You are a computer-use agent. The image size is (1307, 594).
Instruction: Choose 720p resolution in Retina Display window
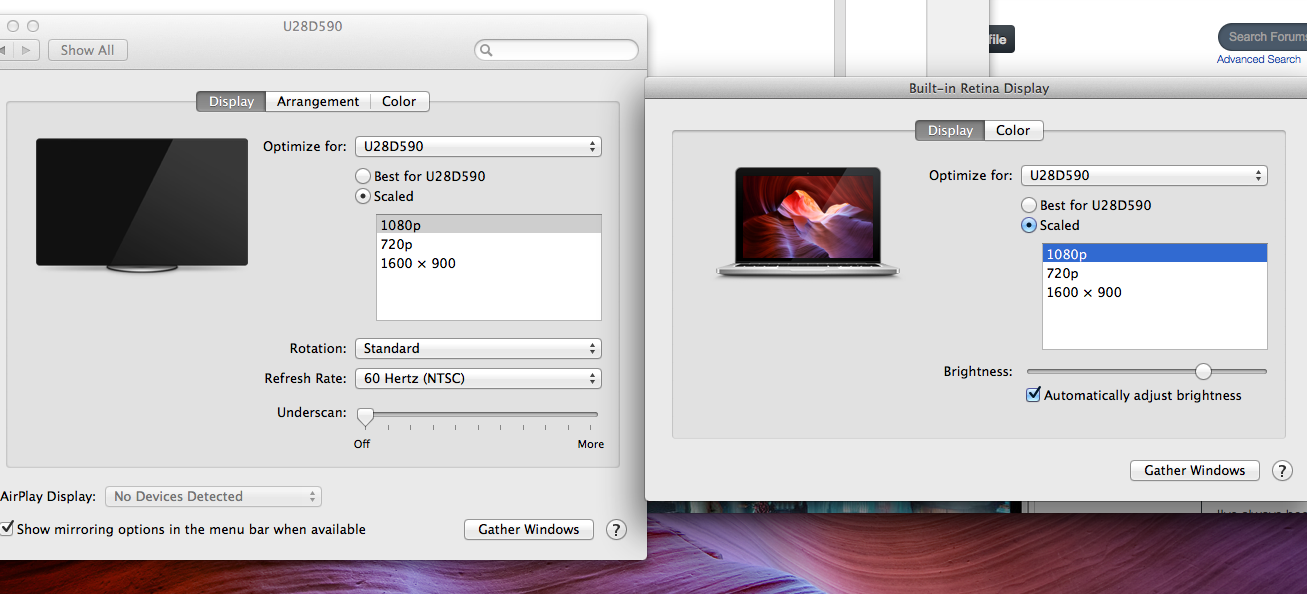pyautogui.click(x=1155, y=273)
